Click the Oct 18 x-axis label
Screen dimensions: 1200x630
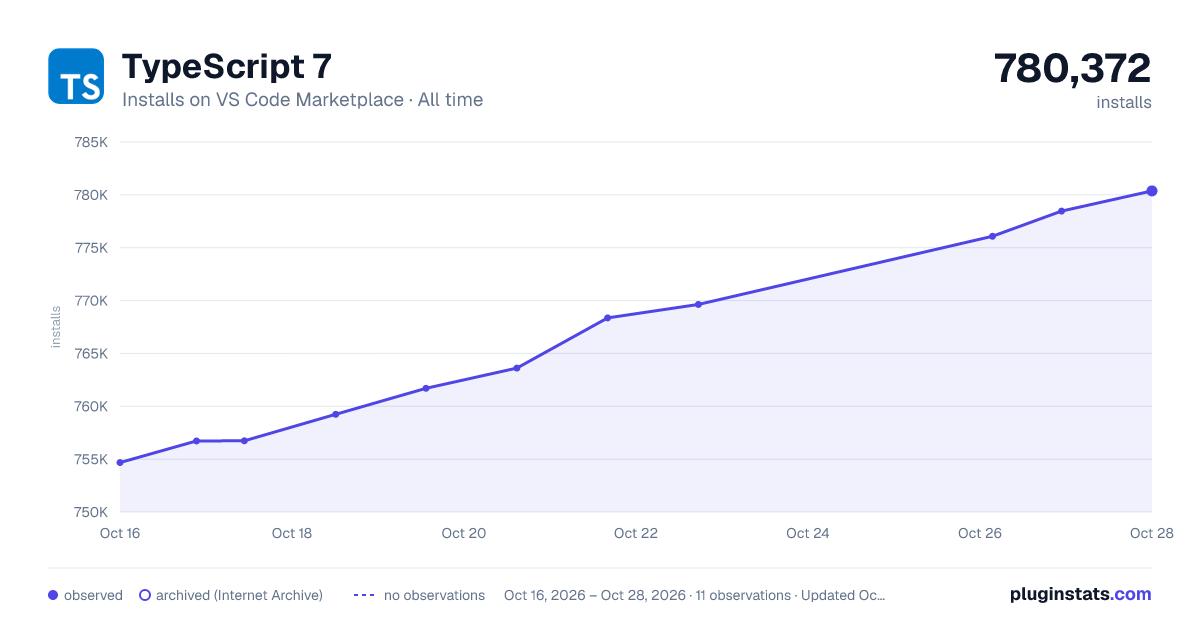(292, 533)
